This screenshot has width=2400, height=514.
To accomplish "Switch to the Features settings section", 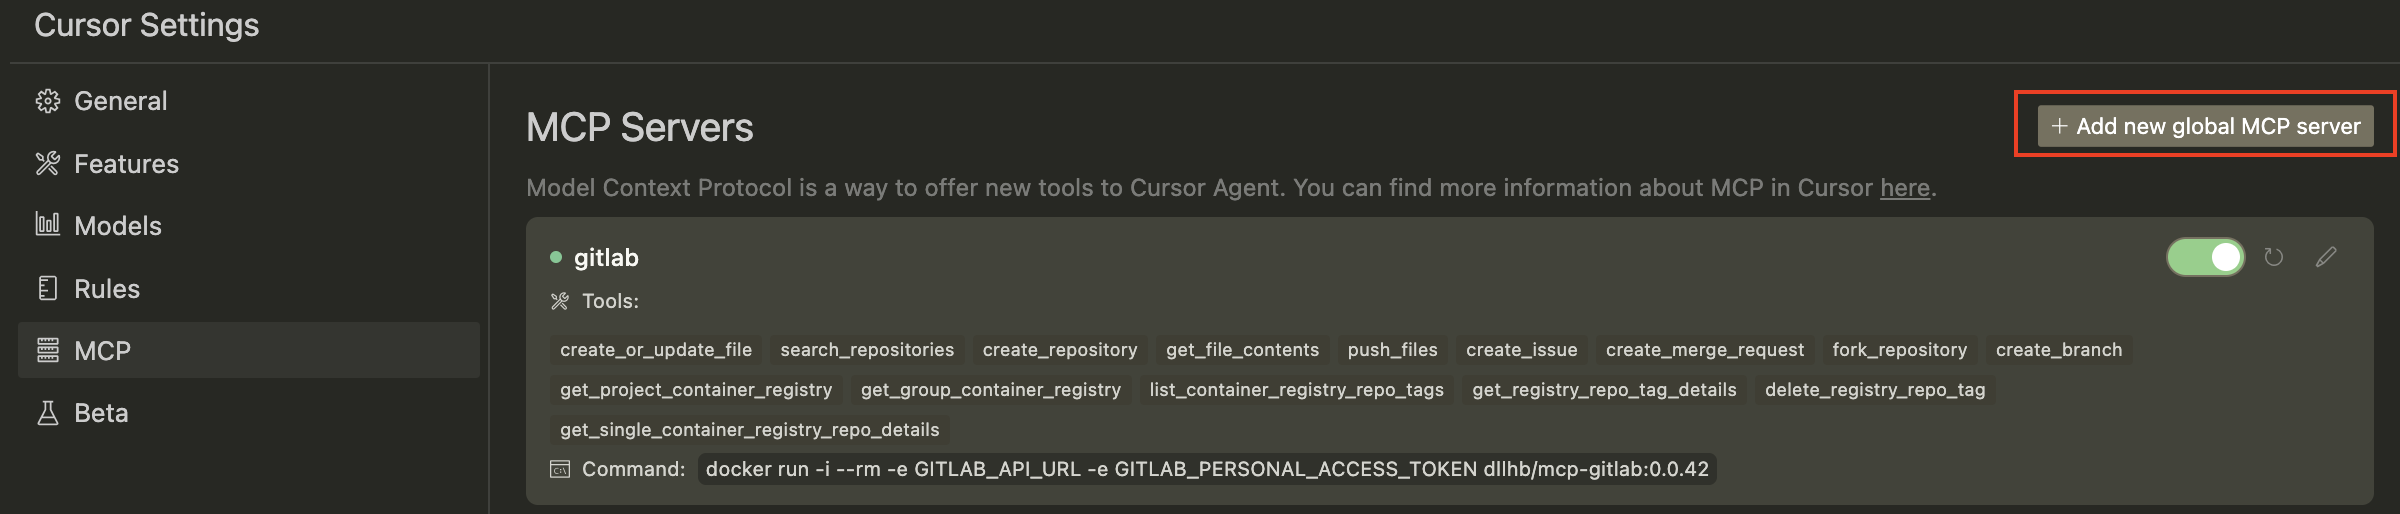I will pos(126,164).
